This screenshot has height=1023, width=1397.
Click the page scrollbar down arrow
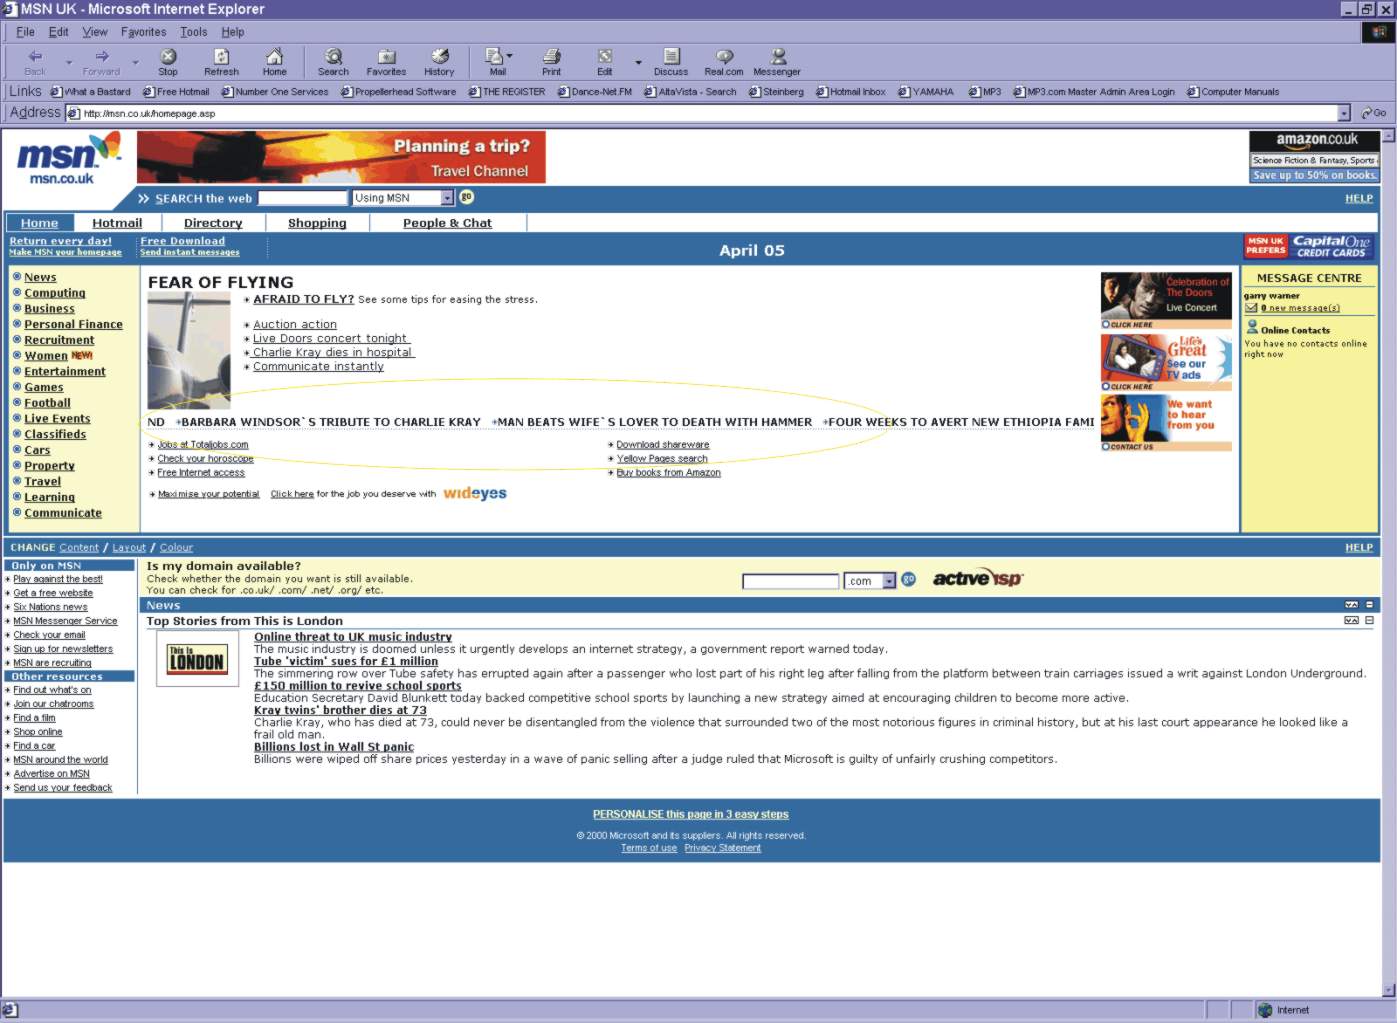pyautogui.click(x=1388, y=990)
